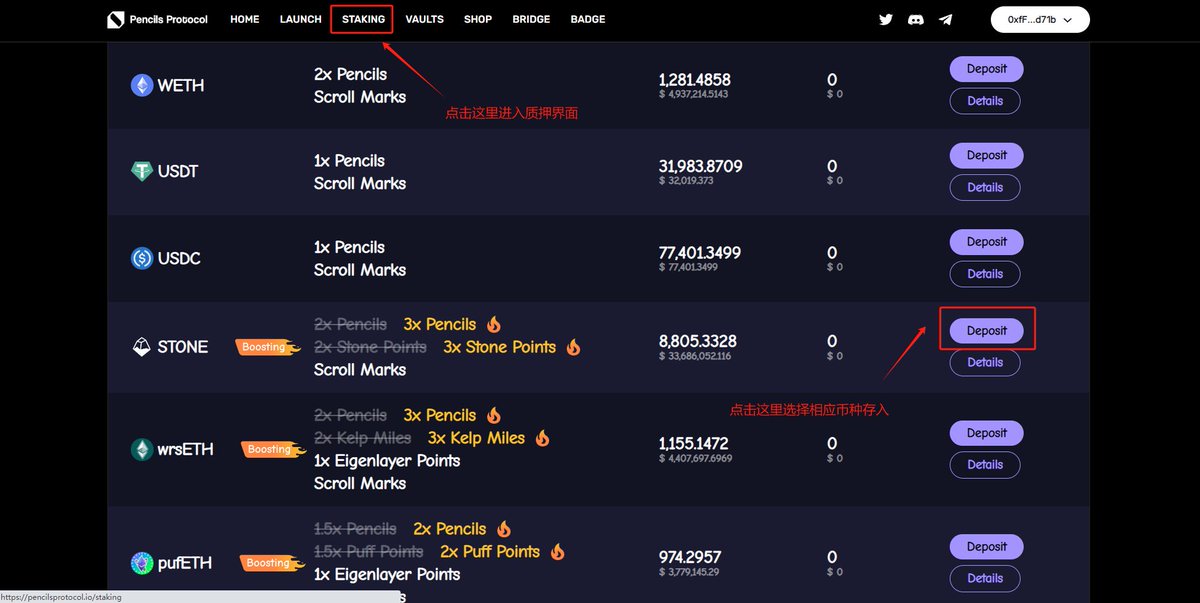Click the Boosting badge on STONE row
The image size is (1200, 603).
click(x=268, y=347)
